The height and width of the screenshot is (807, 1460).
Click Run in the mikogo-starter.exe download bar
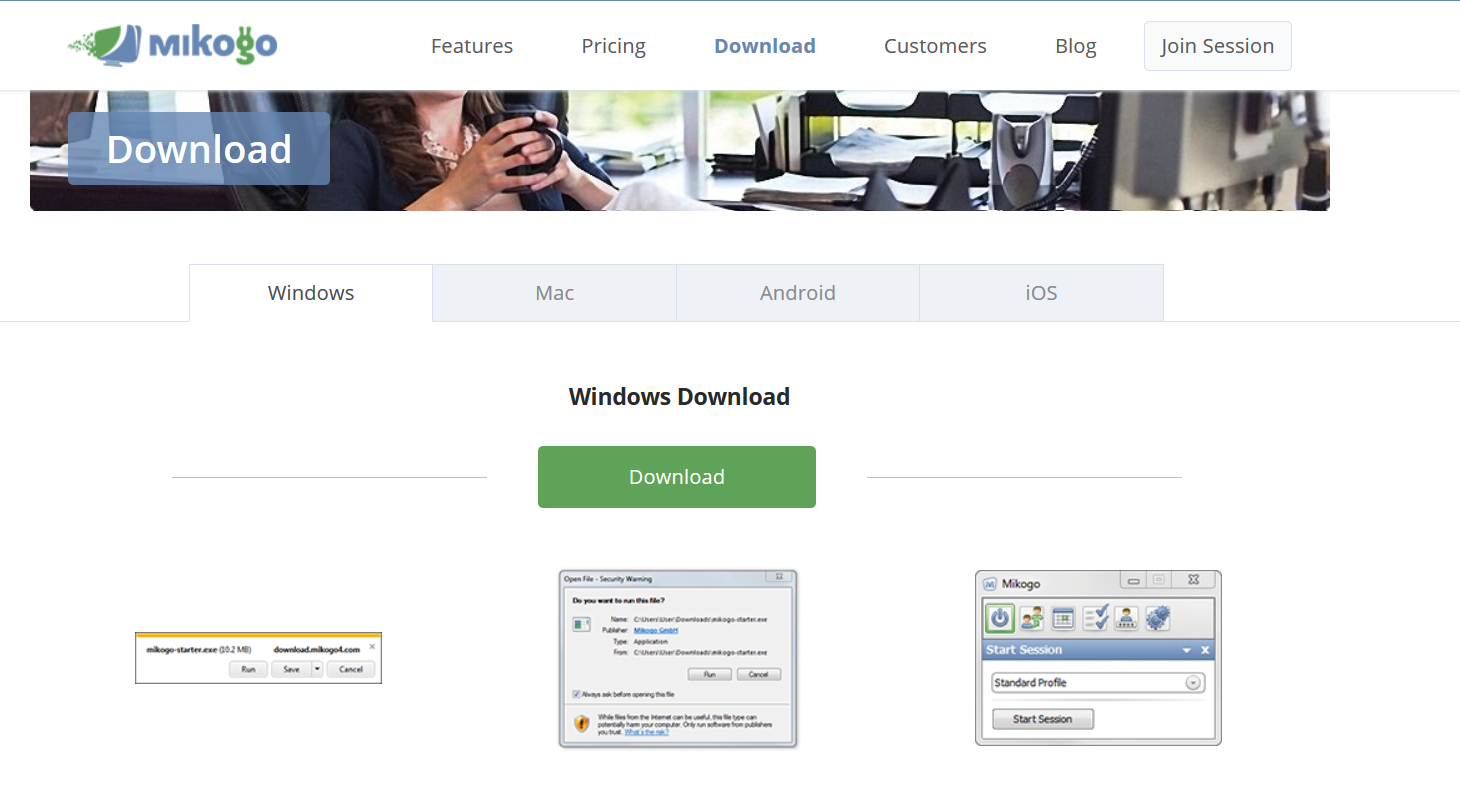coord(249,670)
